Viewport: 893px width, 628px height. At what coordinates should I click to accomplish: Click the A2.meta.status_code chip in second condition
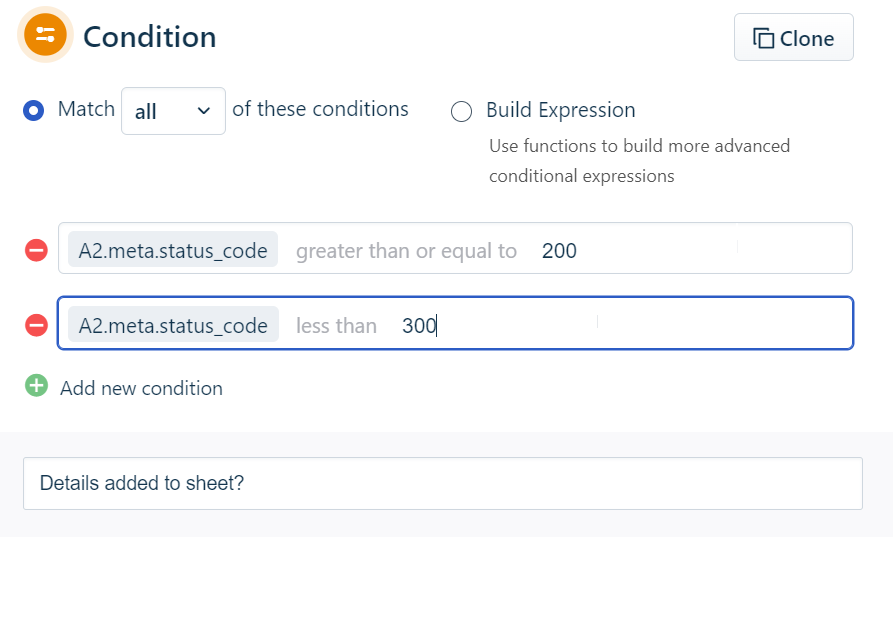pos(173,325)
